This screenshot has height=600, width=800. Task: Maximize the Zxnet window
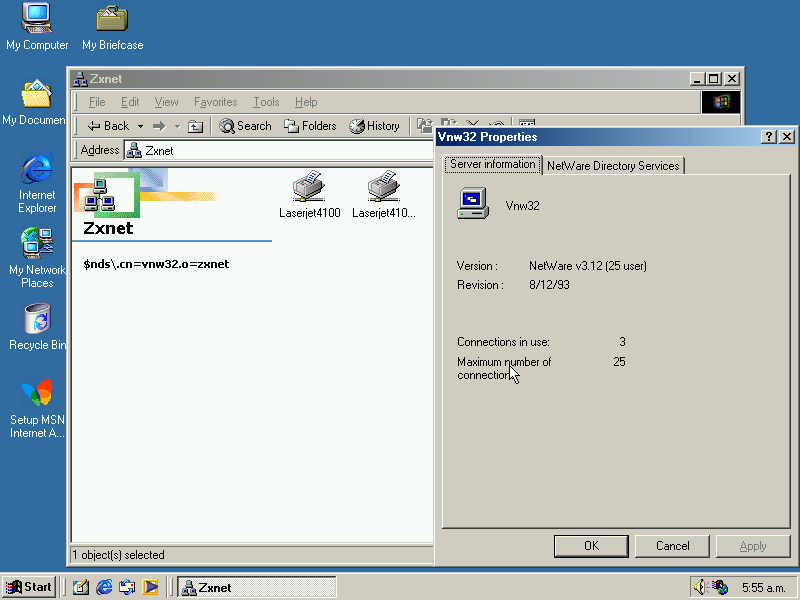click(714, 79)
